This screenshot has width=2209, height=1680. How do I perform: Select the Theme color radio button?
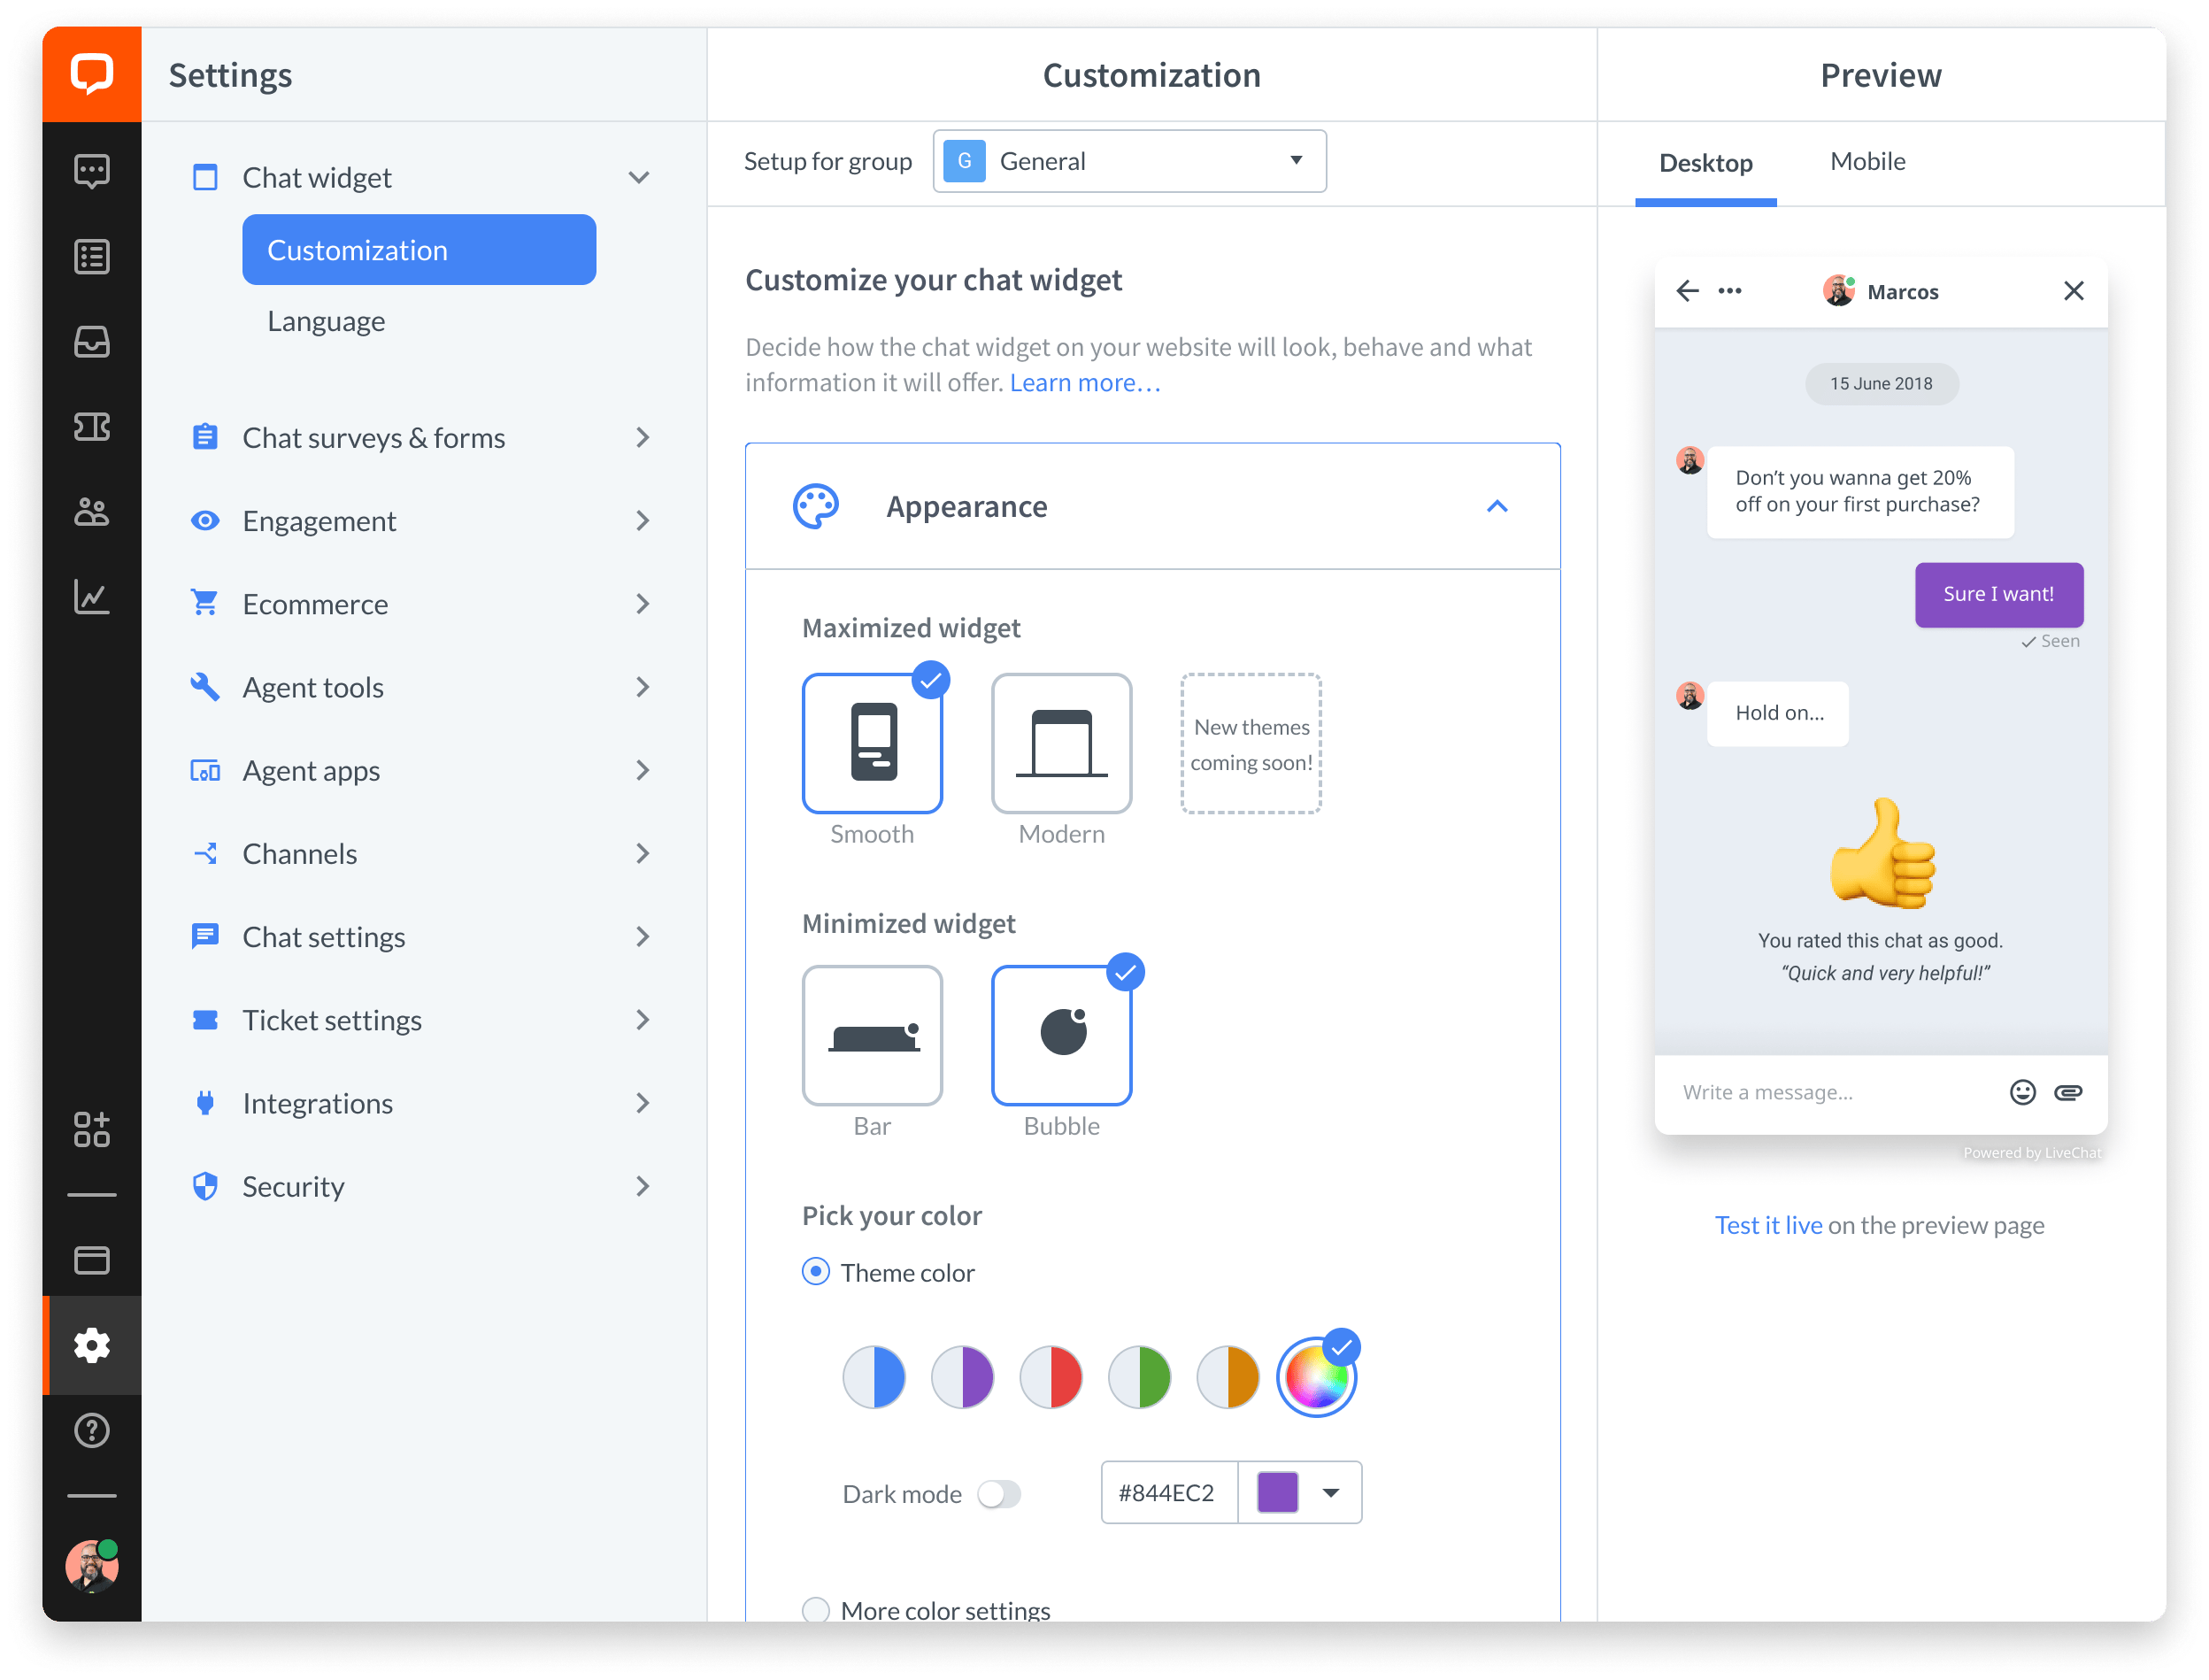pyautogui.click(x=816, y=1272)
